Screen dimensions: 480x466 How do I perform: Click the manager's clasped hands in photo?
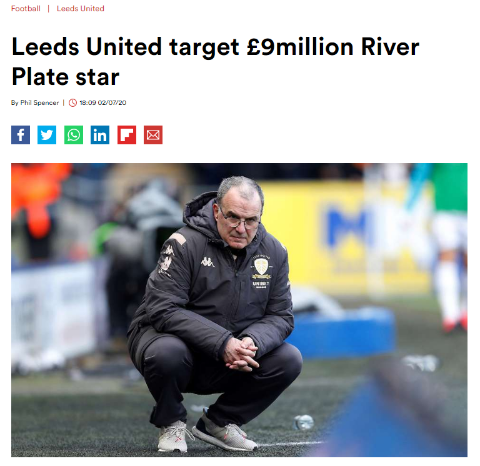pos(241,354)
